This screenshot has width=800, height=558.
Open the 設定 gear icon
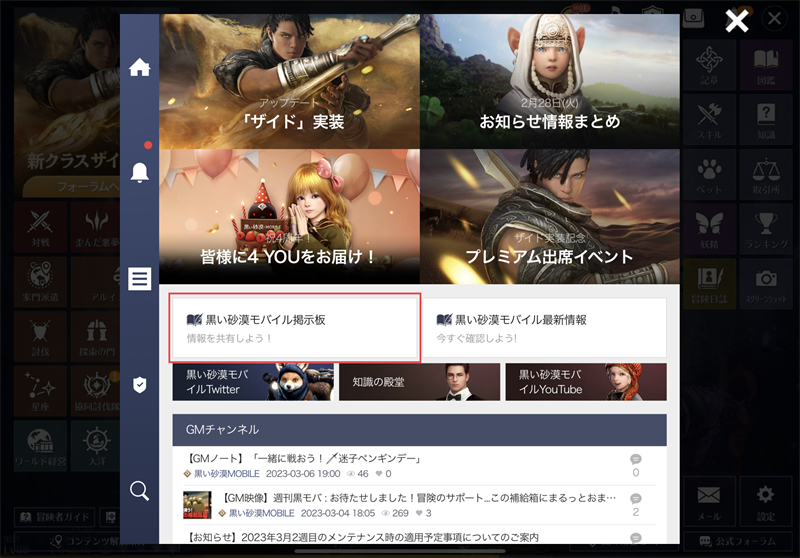click(x=766, y=501)
